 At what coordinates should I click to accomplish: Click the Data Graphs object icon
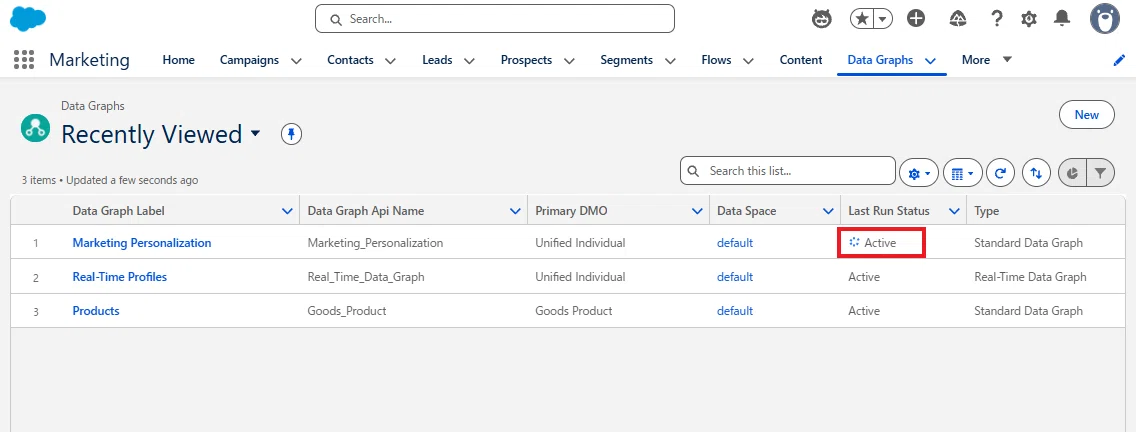[36, 128]
